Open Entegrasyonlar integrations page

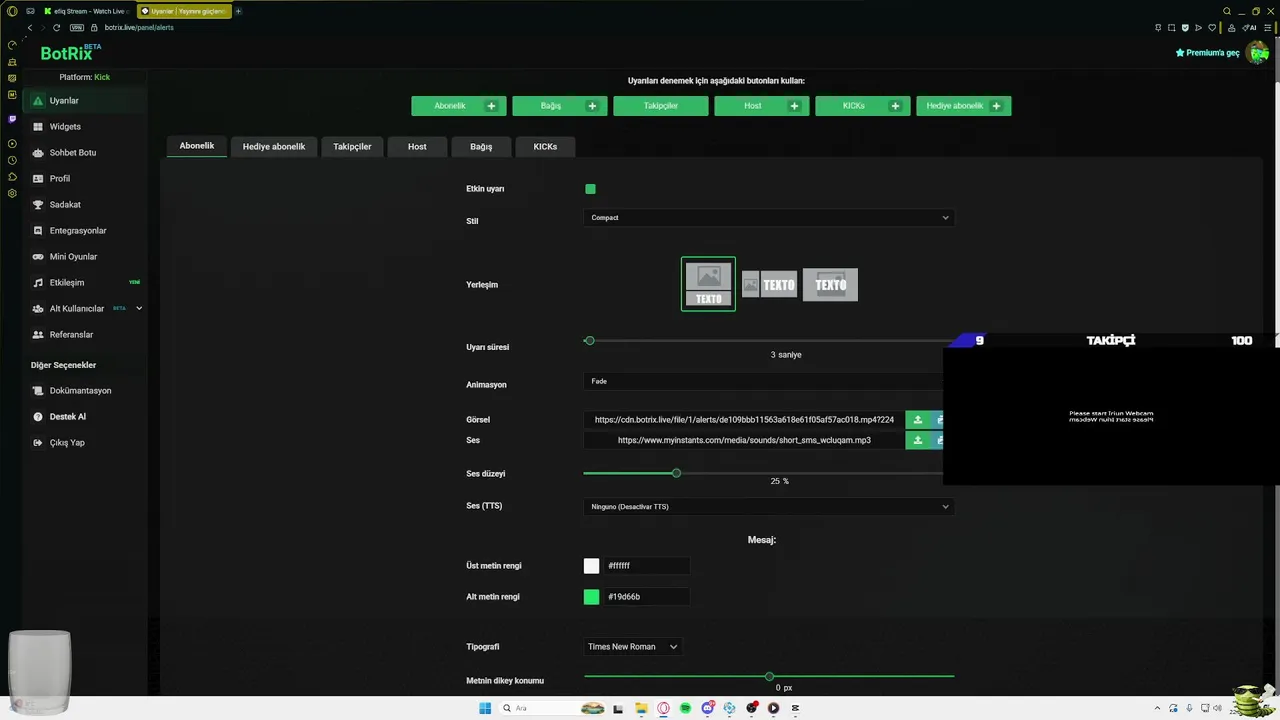coord(84,231)
